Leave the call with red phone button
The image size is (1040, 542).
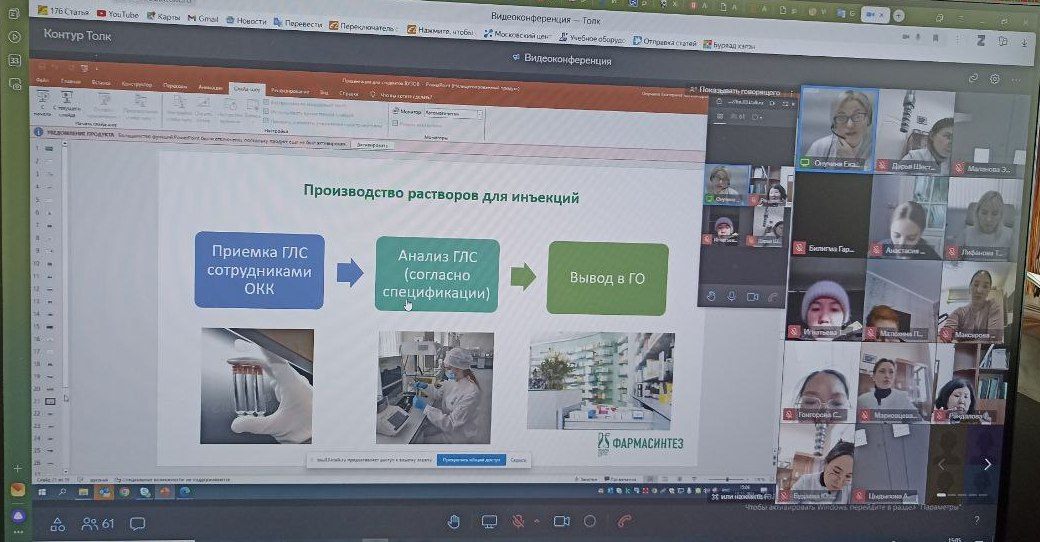click(625, 521)
